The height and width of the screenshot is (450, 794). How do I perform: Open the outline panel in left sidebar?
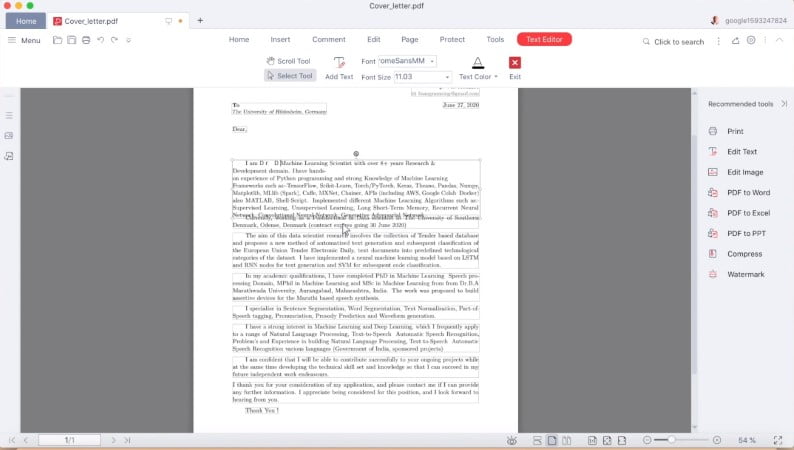point(9,115)
